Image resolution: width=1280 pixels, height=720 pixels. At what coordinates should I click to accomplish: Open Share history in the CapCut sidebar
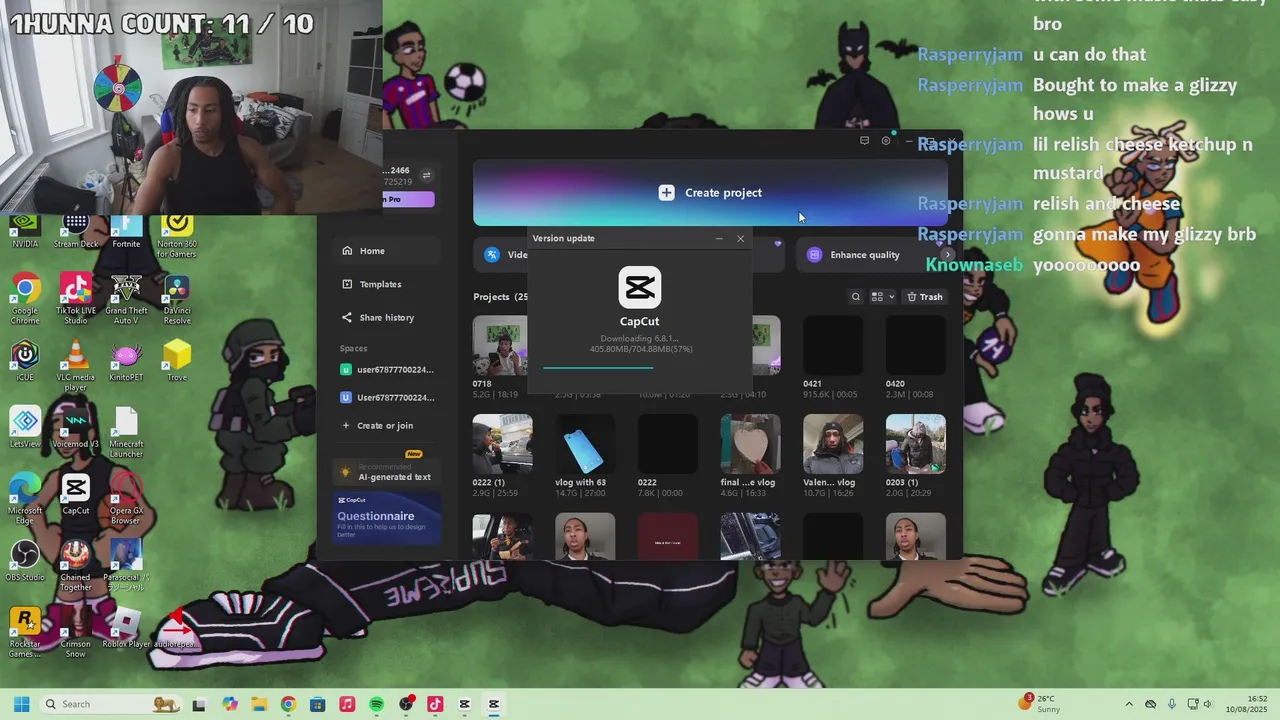[x=387, y=317]
